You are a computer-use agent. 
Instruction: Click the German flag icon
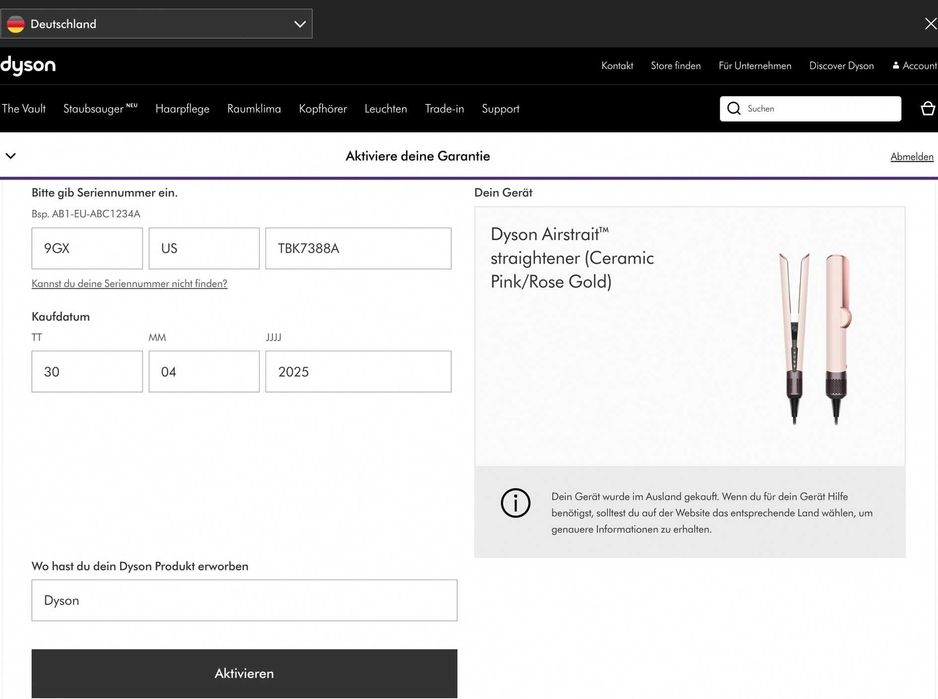pyautogui.click(x=16, y=24)
